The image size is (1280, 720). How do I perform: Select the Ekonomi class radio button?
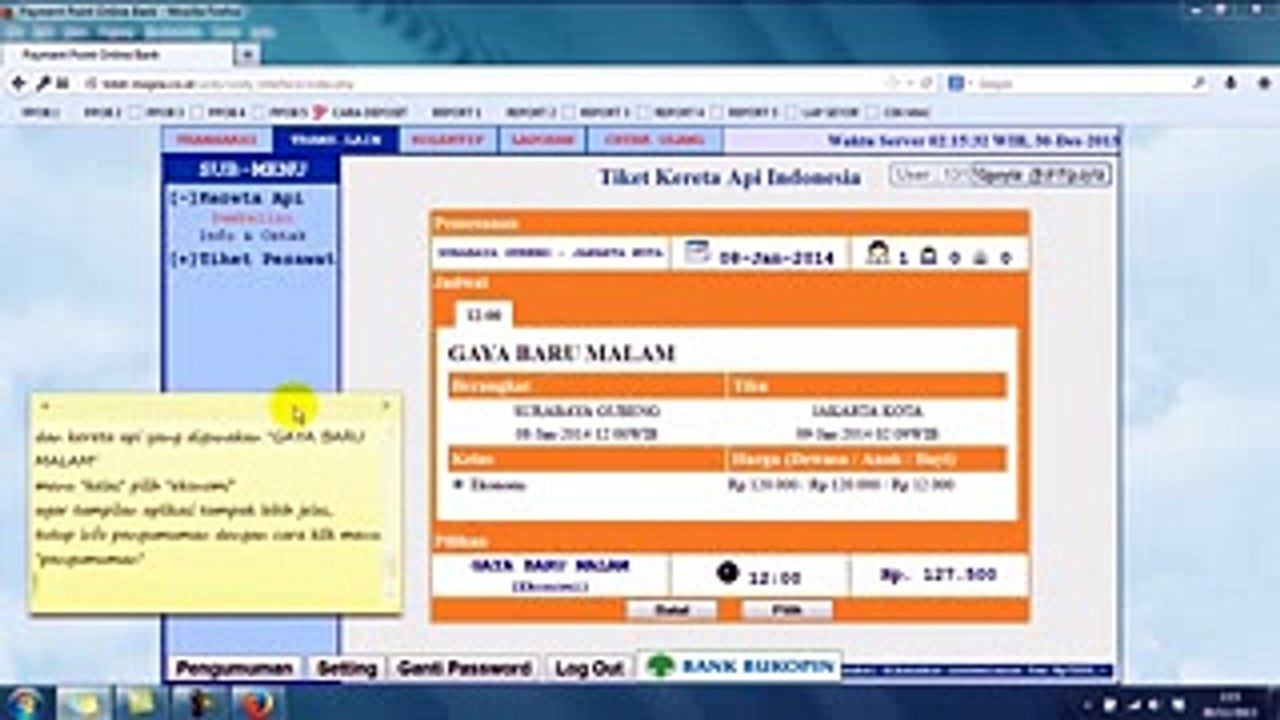pyautogui.click(x=459, y=484)
